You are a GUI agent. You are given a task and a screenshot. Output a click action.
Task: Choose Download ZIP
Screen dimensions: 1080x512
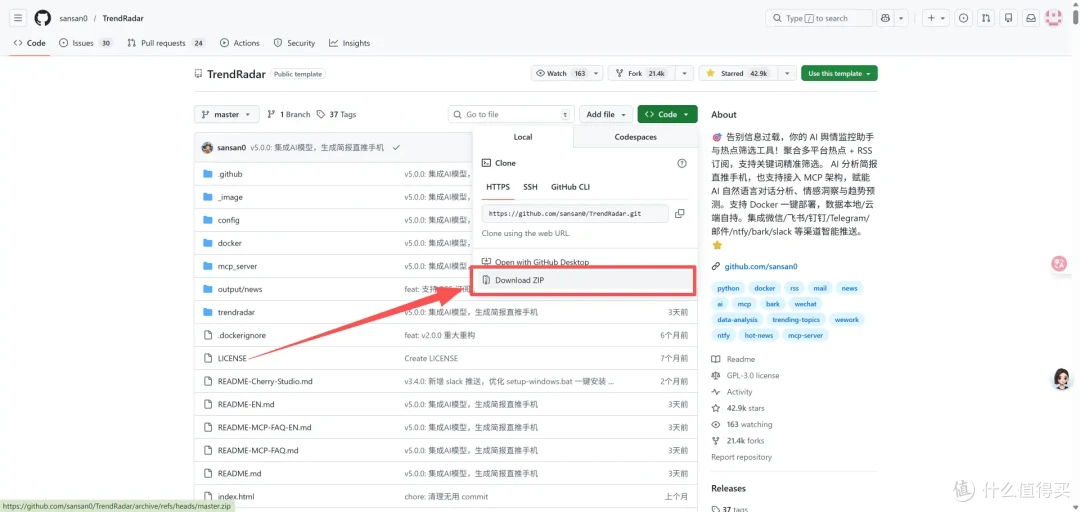(x=585, y=280)
